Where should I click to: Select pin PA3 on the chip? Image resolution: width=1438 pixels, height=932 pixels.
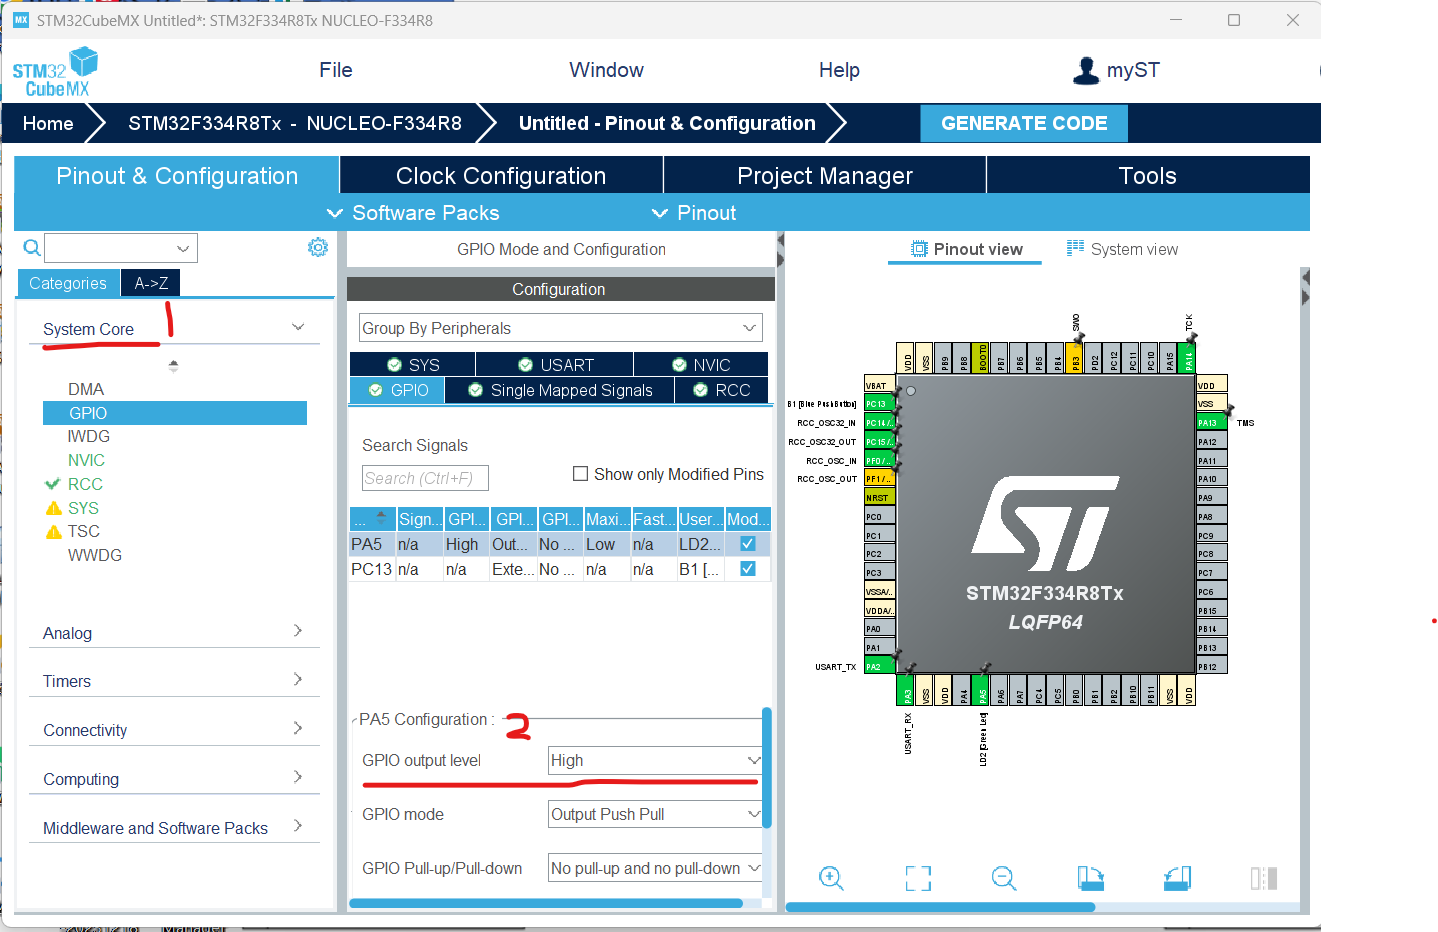(x=907, y=689)
